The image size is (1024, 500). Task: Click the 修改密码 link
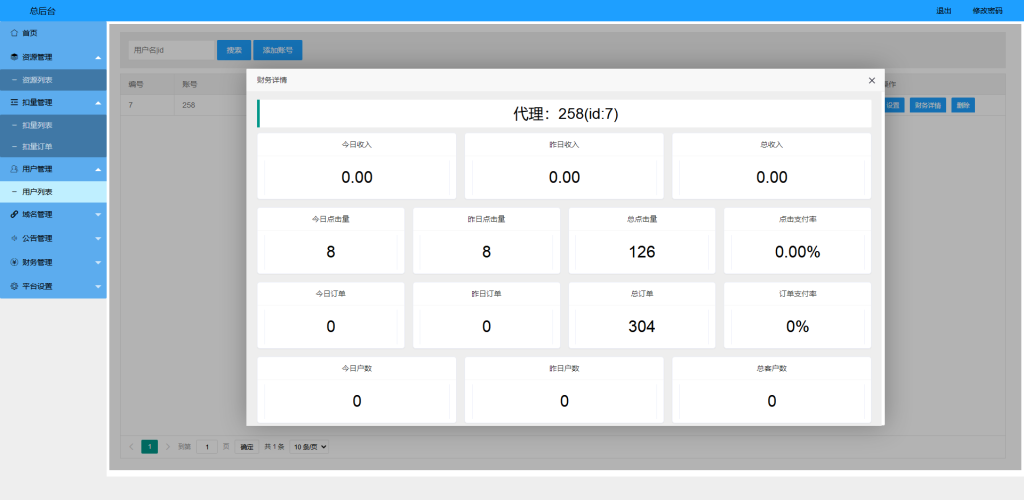point(986,10)
